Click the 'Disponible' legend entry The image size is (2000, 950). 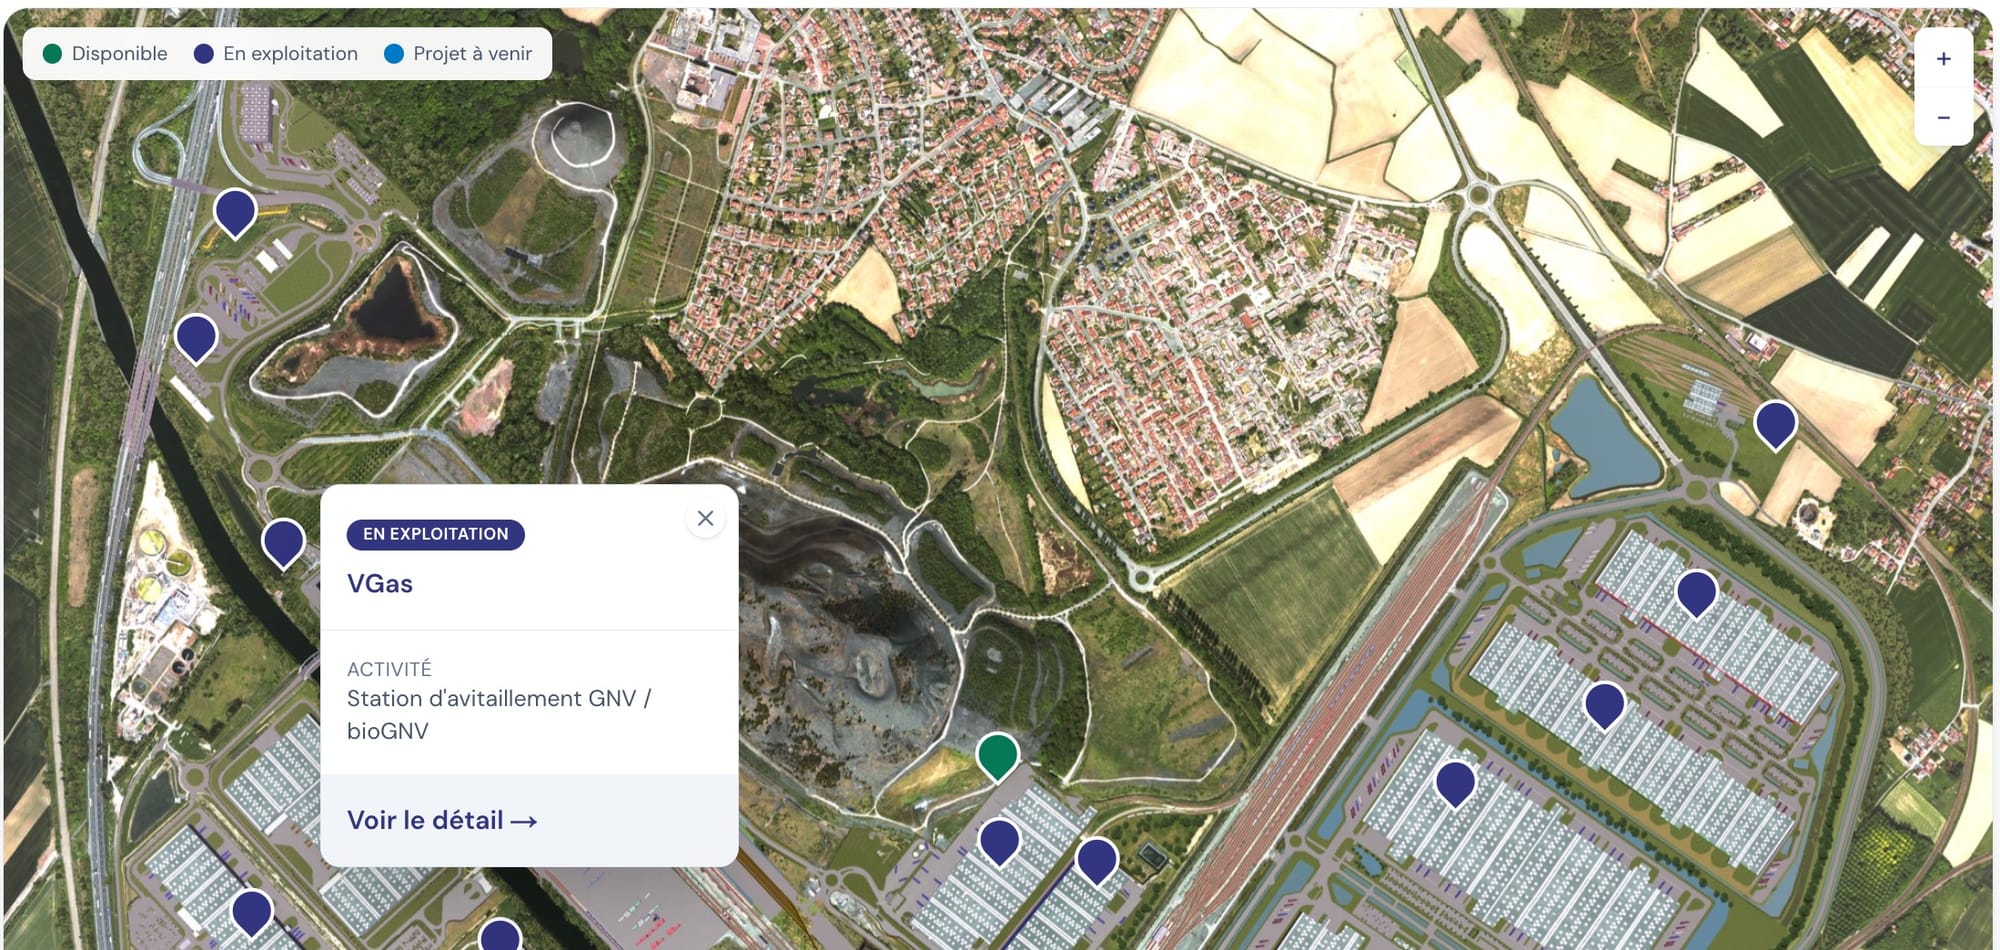click(105, 54)
